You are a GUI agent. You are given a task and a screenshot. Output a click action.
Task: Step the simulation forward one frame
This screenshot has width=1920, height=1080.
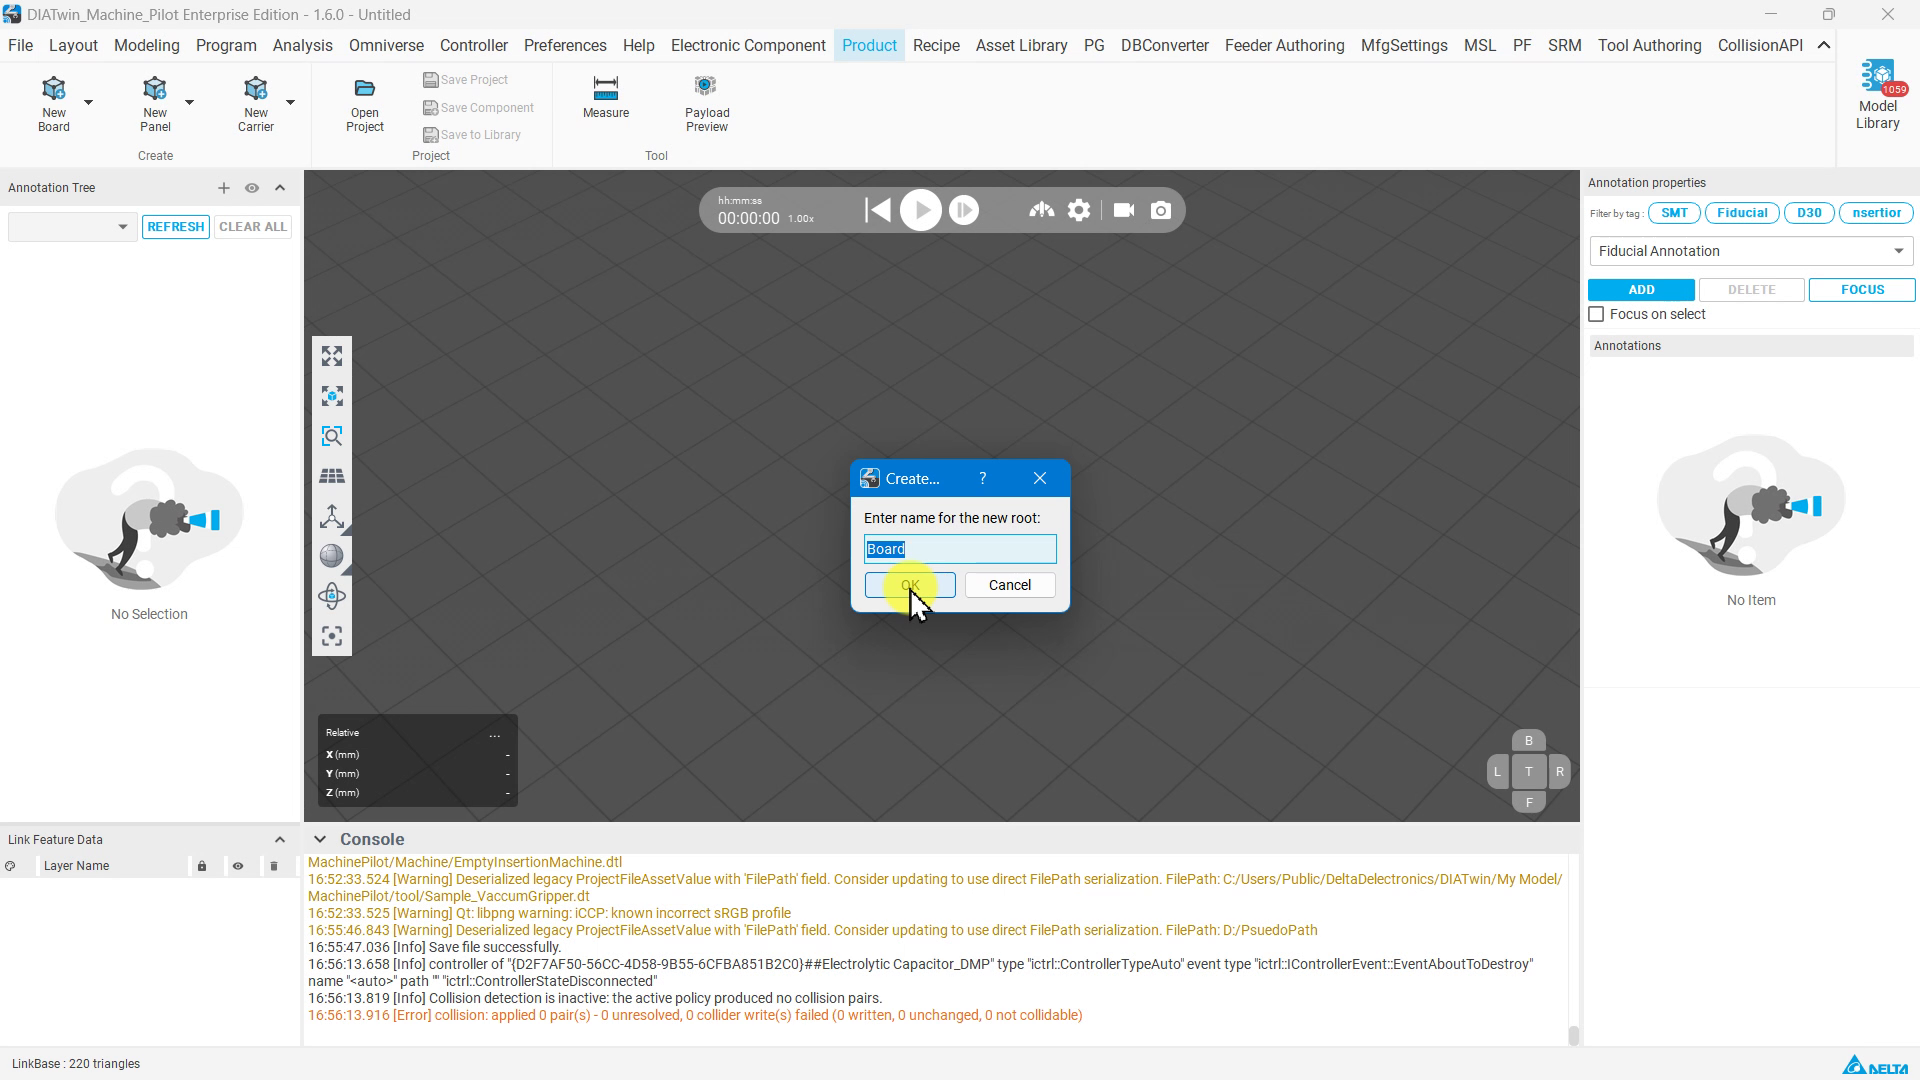tap(964, 210)
